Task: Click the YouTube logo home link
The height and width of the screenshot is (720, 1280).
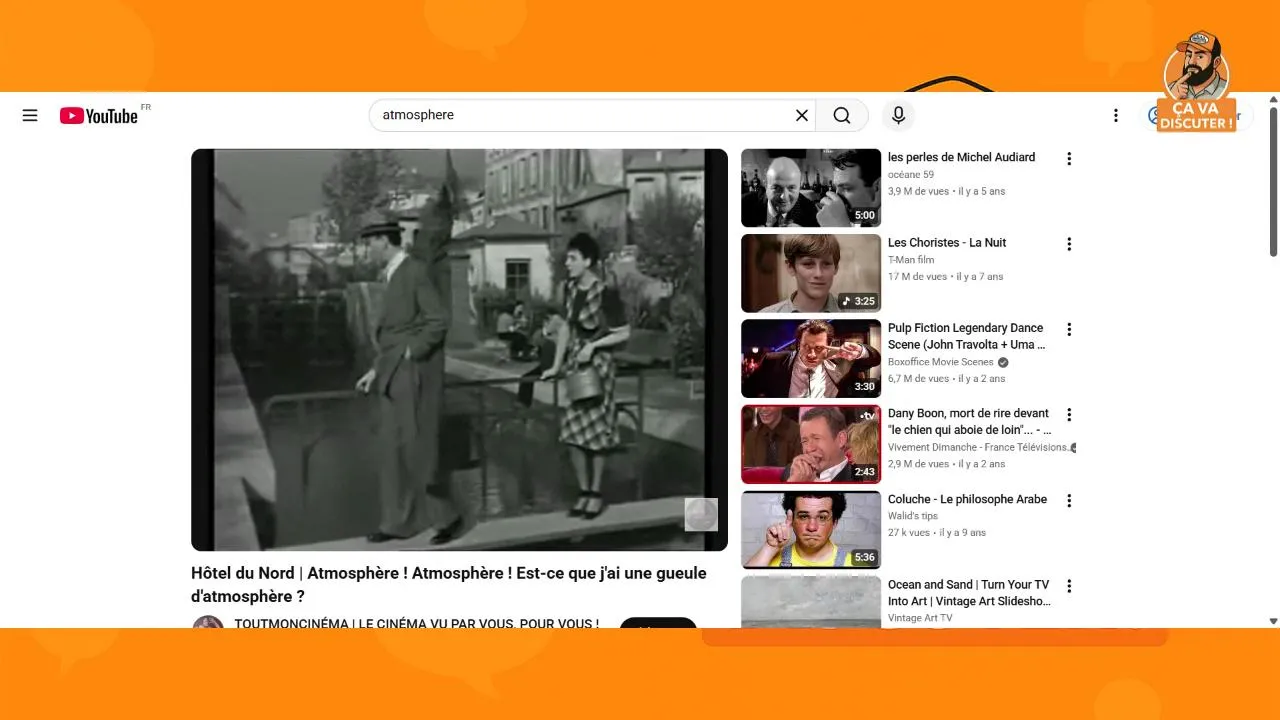Action: [x=98, y=116]
